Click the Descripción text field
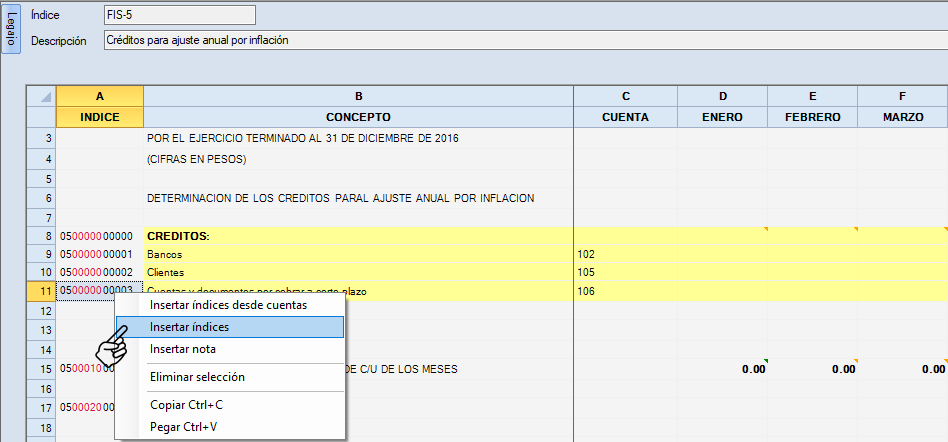Image resolution: width=948 pixels, height=442 pixels. (x=520, y=41)
